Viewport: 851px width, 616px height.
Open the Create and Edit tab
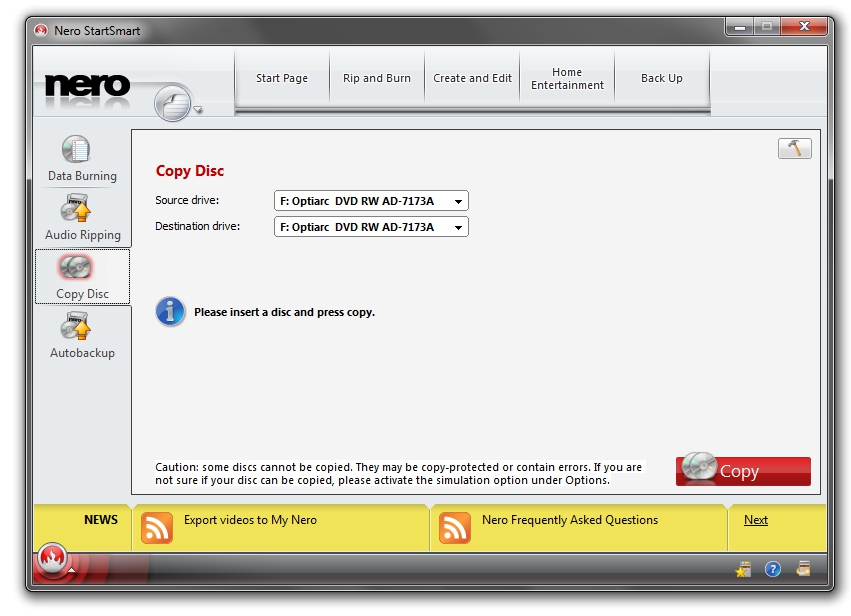(x=472, y=78)
